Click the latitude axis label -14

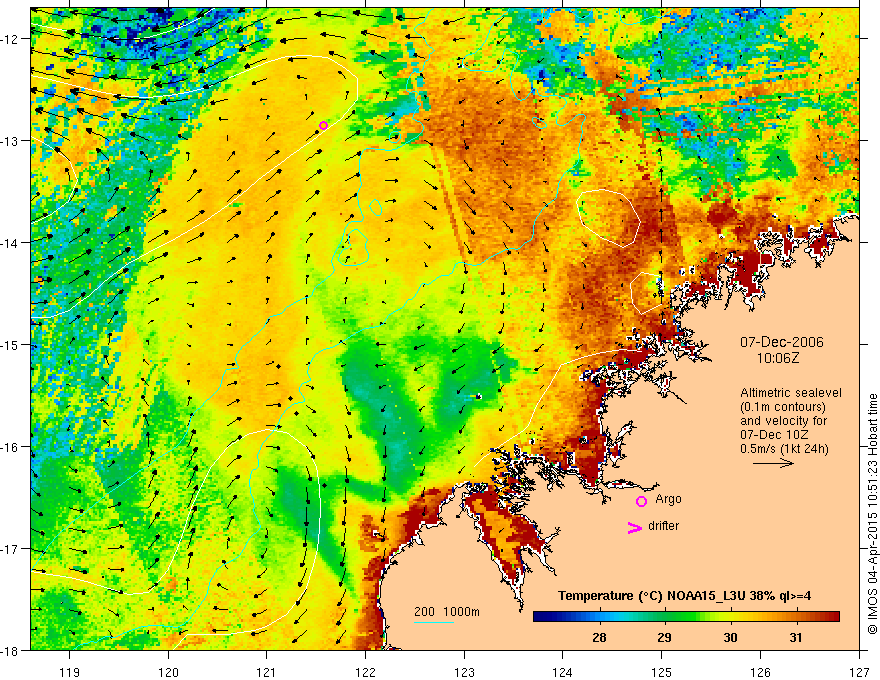click(10, 243)
